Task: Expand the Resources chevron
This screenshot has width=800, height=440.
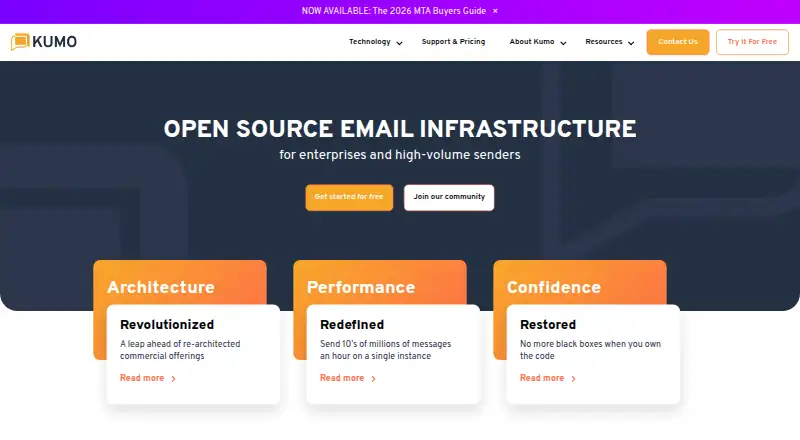Action: click(x=631, y=43)
